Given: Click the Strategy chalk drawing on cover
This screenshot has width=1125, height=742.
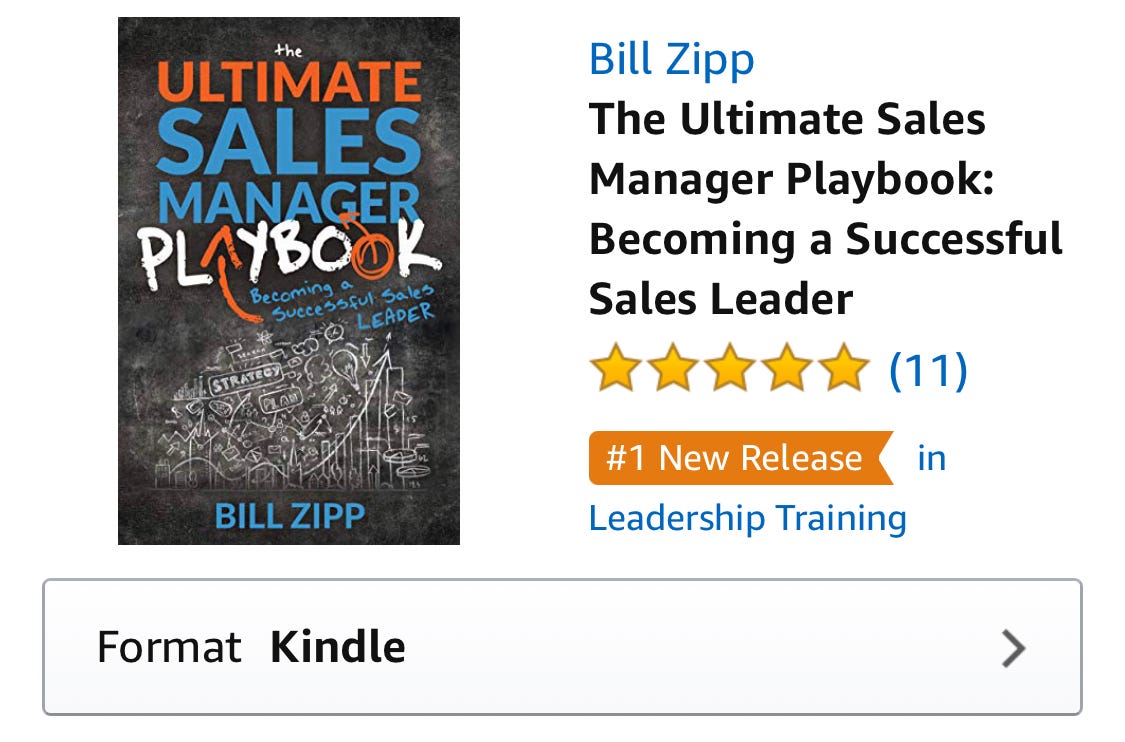Looking at the screenshot, I should pos(245,377).
